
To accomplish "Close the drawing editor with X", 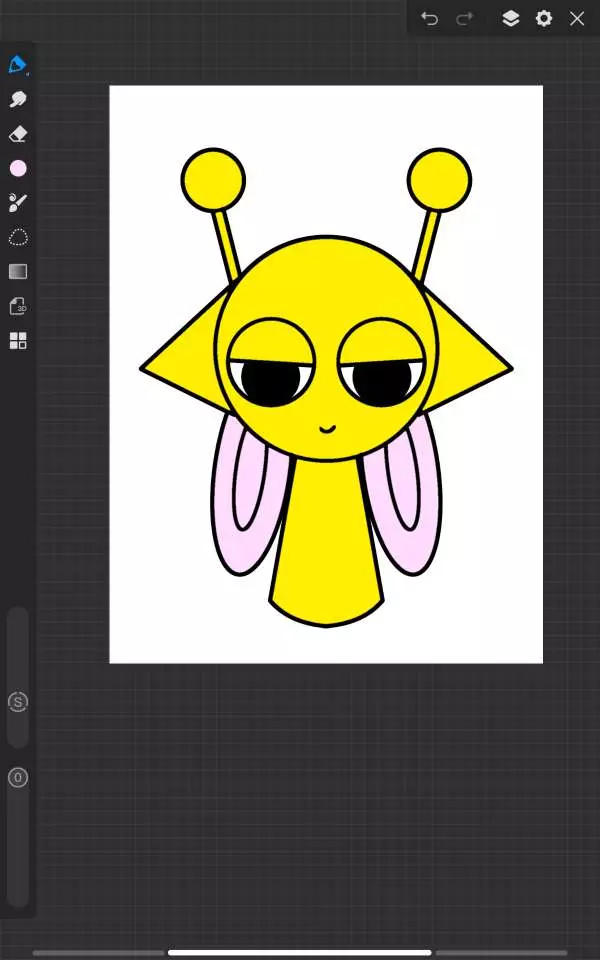I will point(577,18).
